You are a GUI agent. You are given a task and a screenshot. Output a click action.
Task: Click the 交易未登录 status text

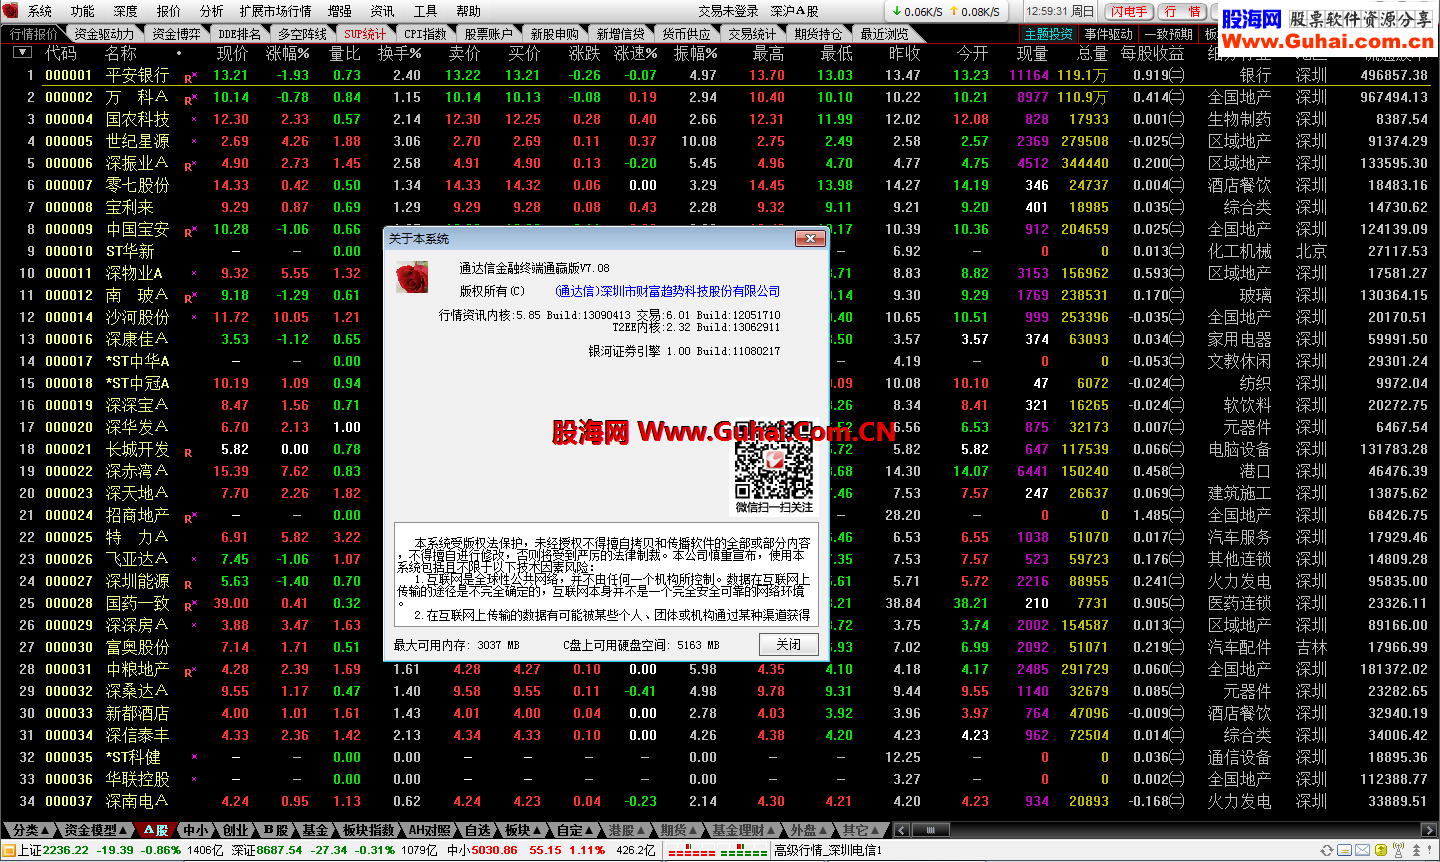tap(728, 11)
